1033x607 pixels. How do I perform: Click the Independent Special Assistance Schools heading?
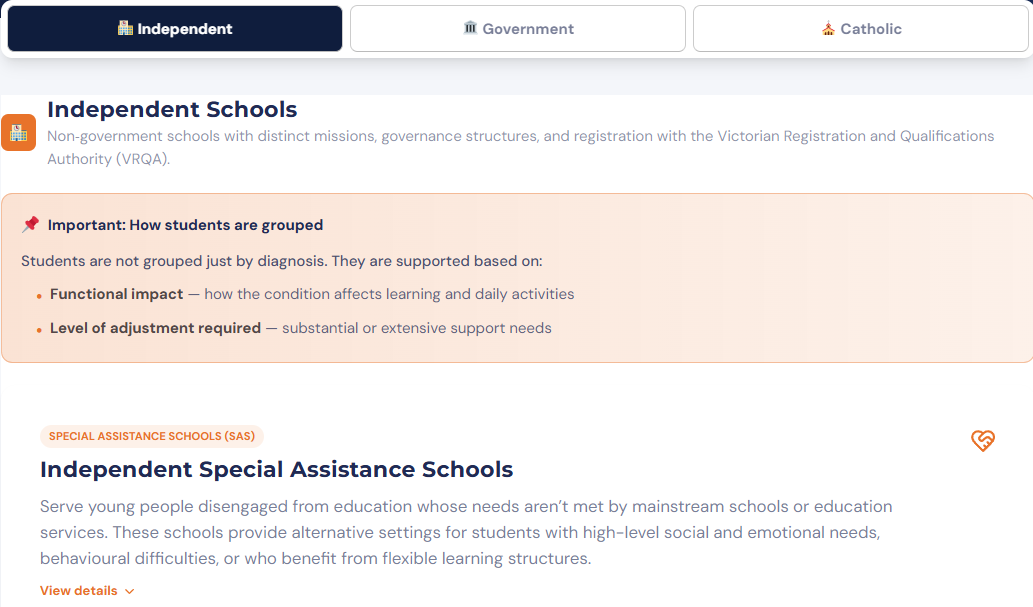point(276,469)
